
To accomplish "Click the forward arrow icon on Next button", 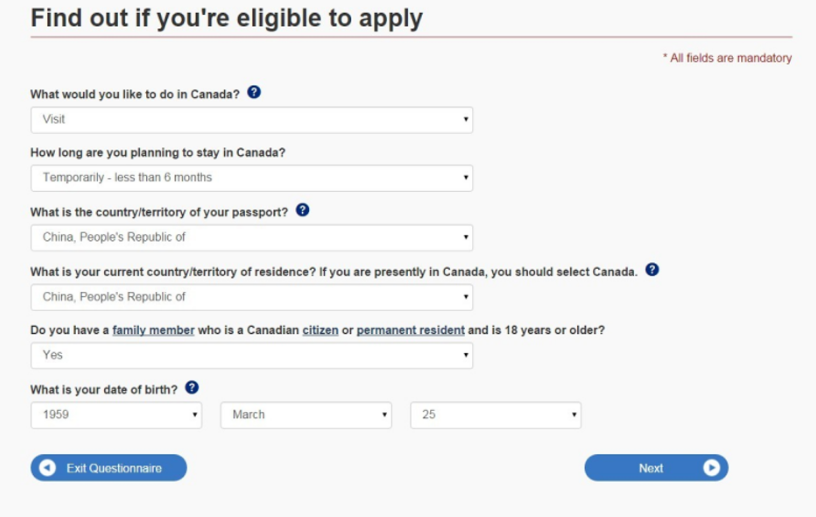I will click(711, 467).
